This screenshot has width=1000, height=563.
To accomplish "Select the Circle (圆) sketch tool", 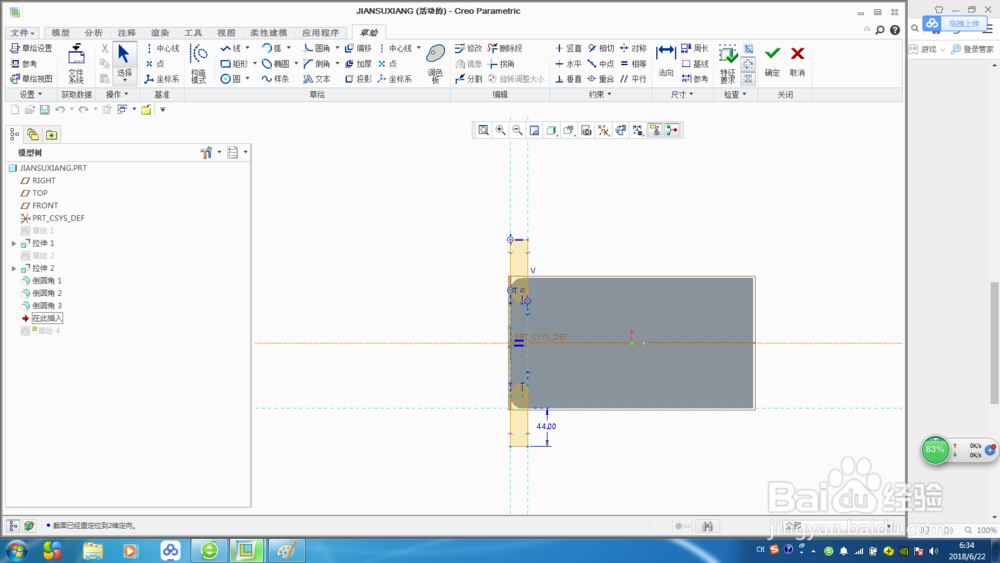I will click(x=230, y=79).
